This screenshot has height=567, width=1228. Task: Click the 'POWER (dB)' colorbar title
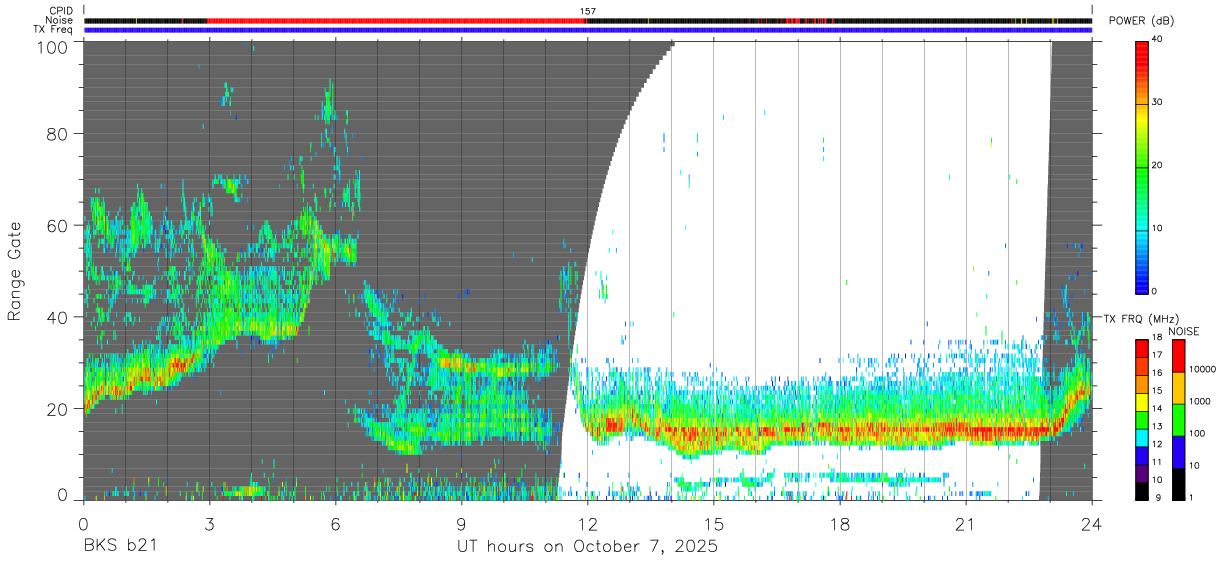1142,21
